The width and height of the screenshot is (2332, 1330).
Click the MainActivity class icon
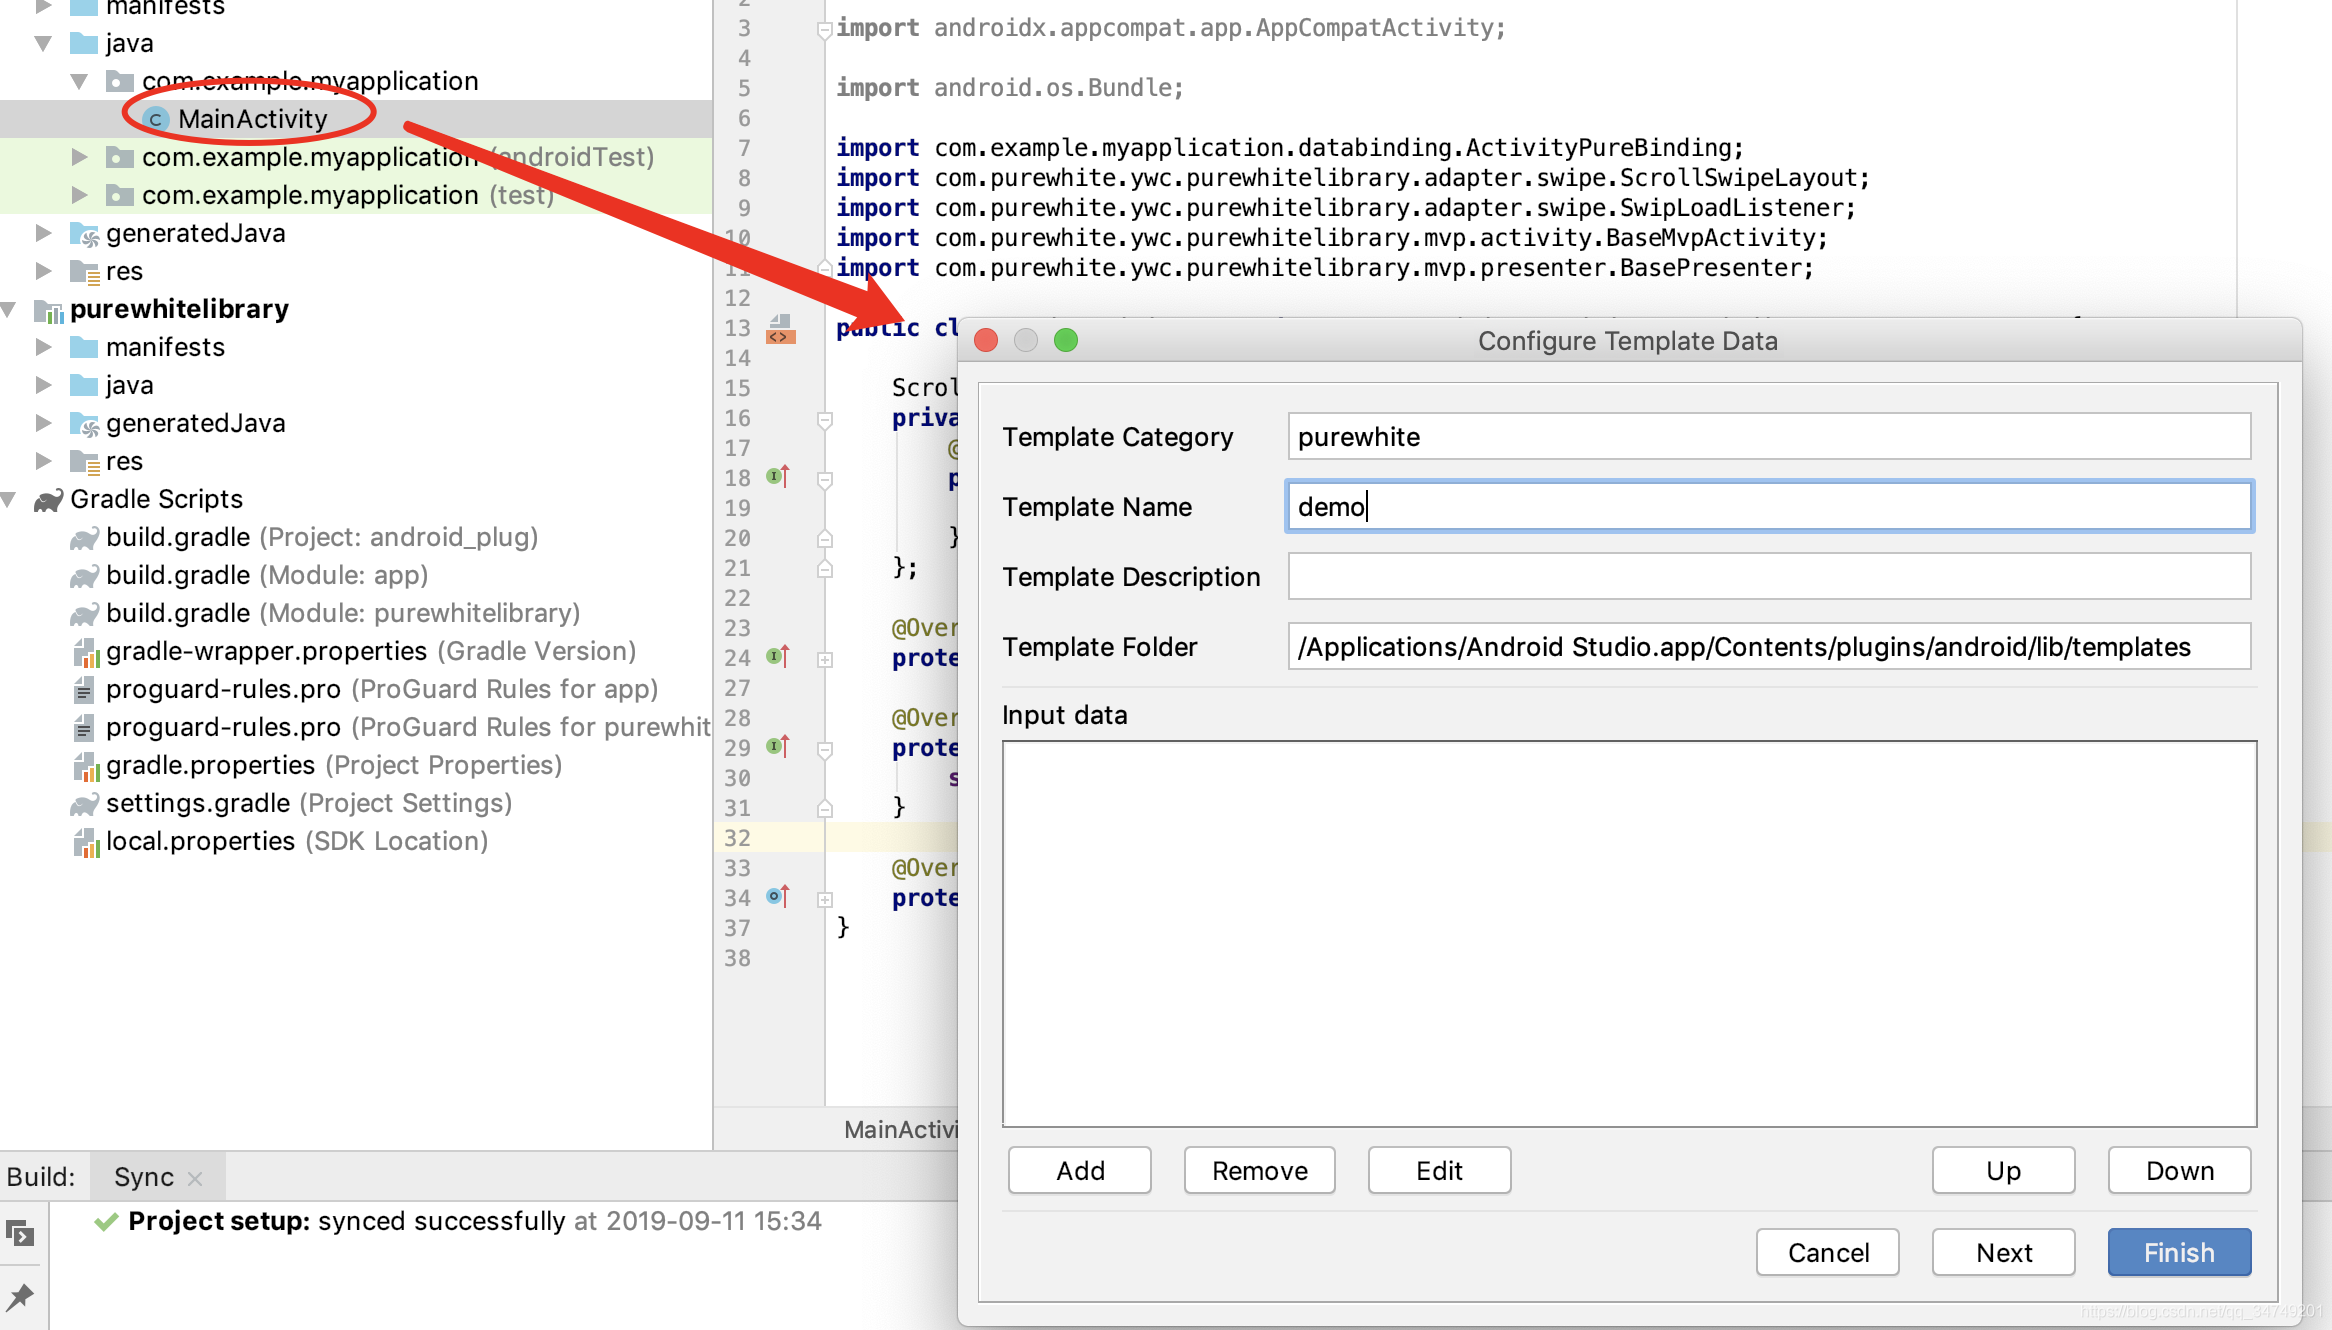155,118
